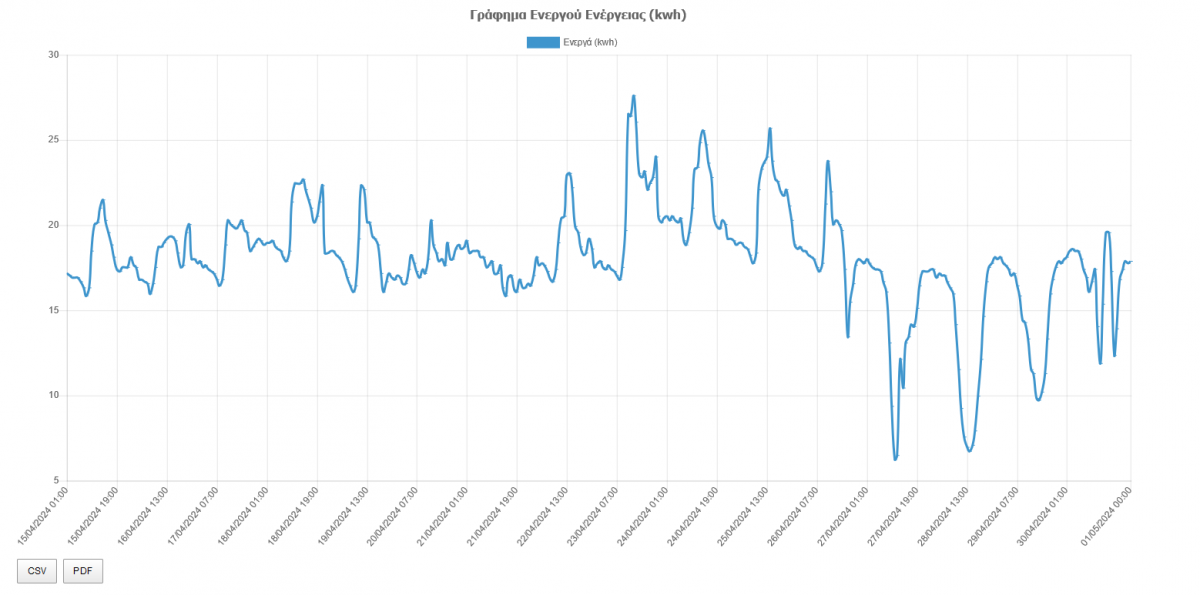Click the y-axis value 20

coord(53,225)
